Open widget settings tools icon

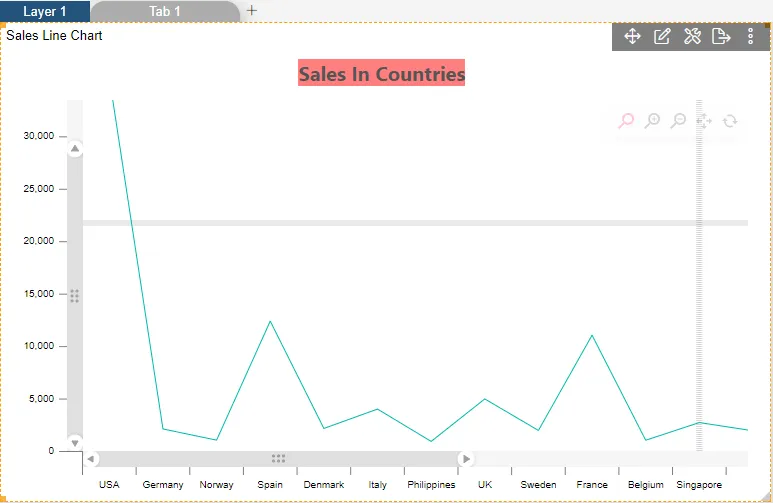692,37
